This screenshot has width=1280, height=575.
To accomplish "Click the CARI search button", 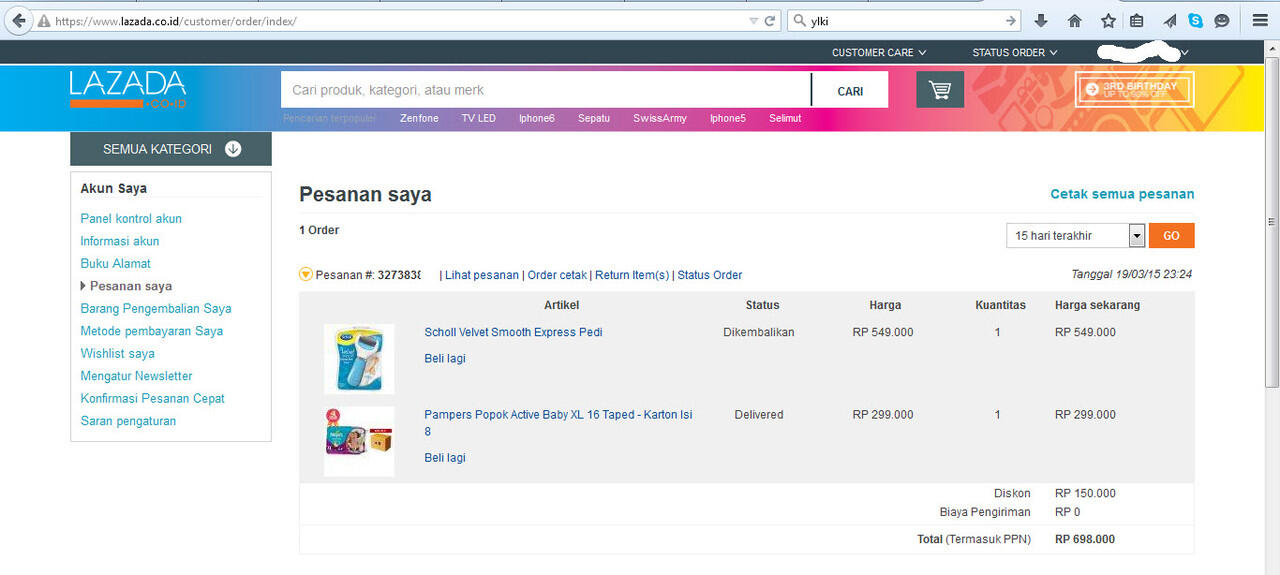I will (x=850, y=90).
